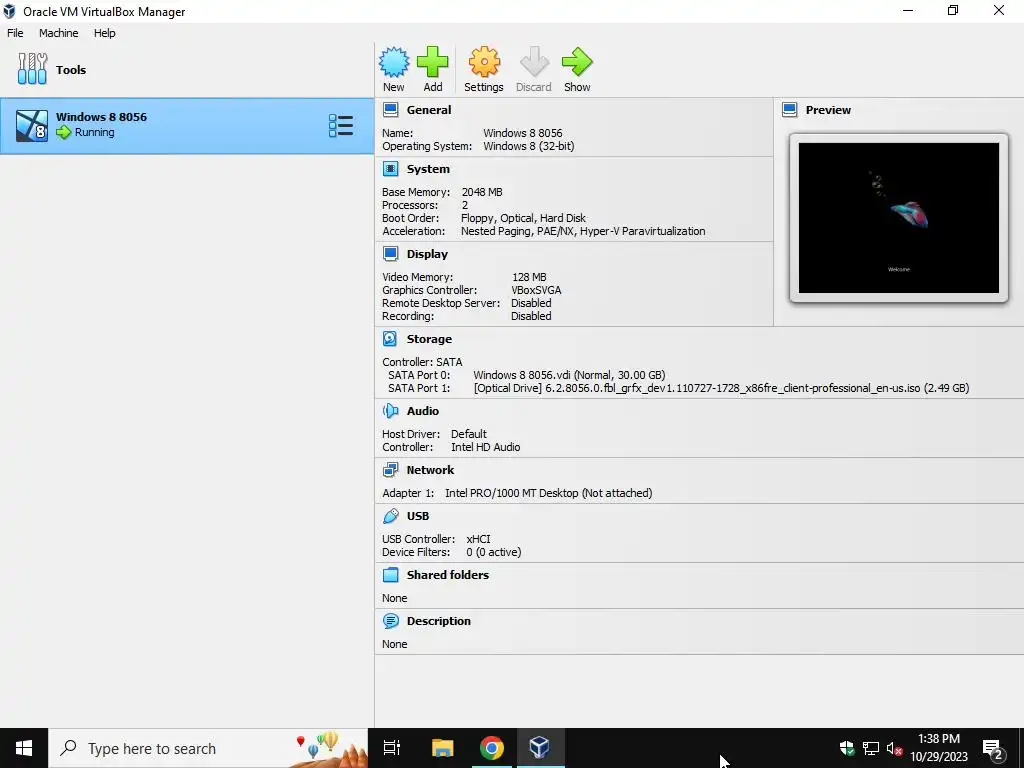Open the Audio section heading
This screenshot has width=1024, height=768.
pyautogui.click(x=423, y=411)
